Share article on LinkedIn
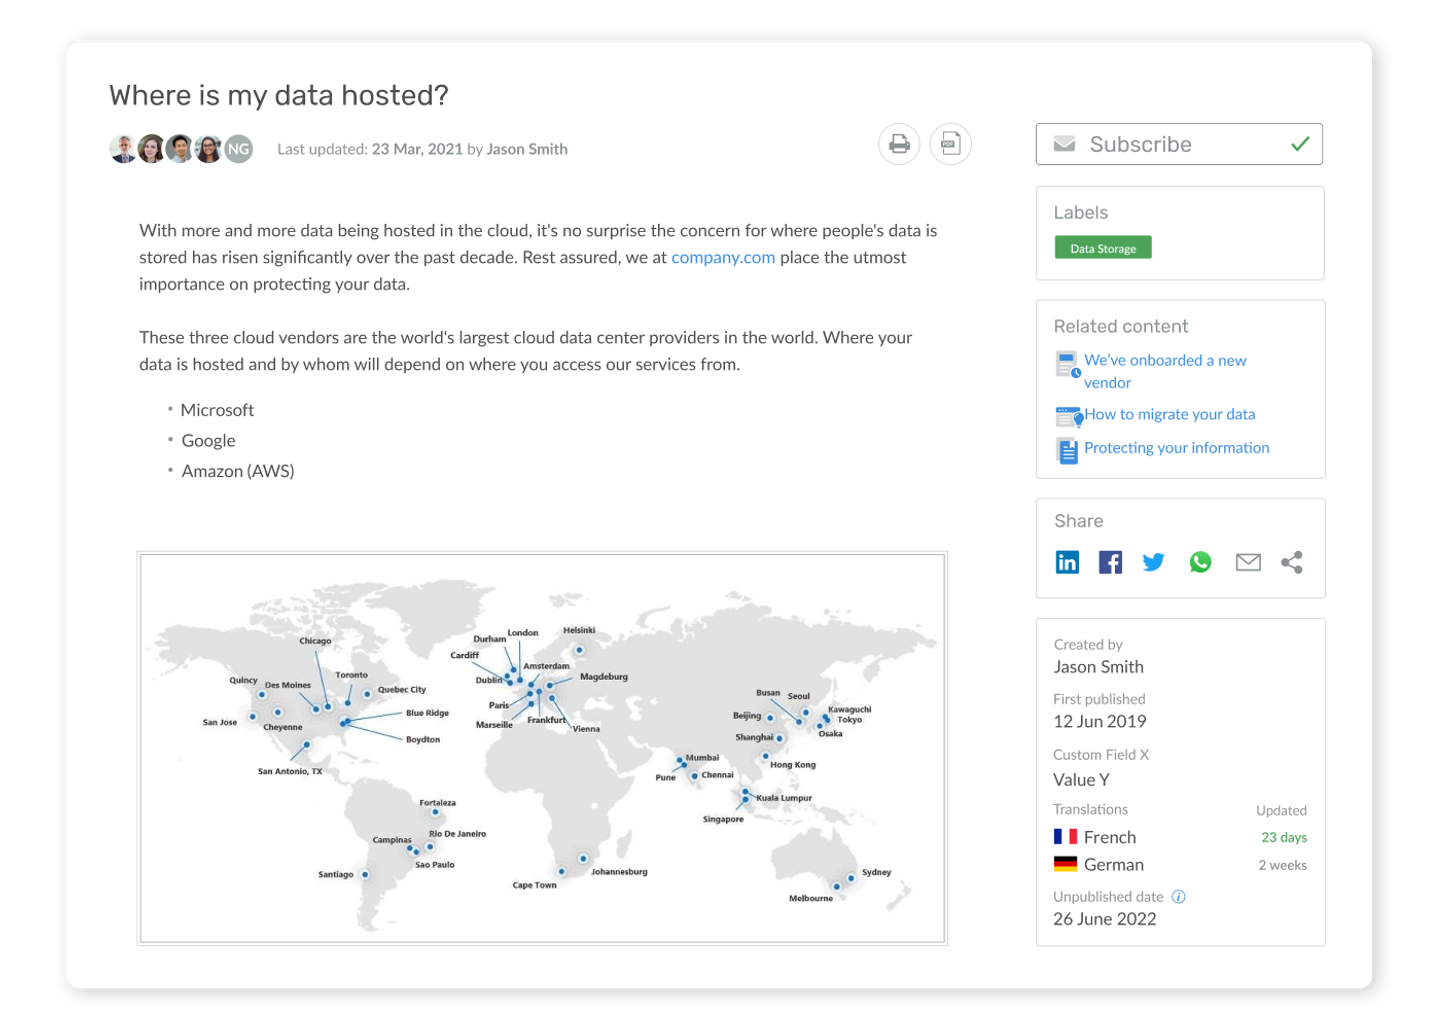Screen dimensions: 1440x1029 click(1067, 562)
